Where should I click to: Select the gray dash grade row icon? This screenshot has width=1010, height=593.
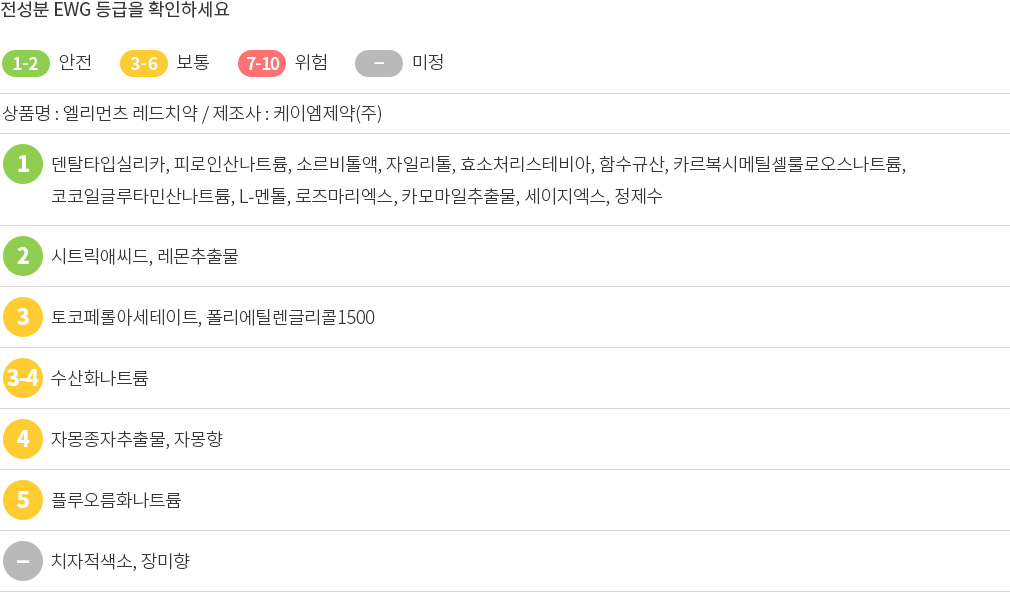23,561
